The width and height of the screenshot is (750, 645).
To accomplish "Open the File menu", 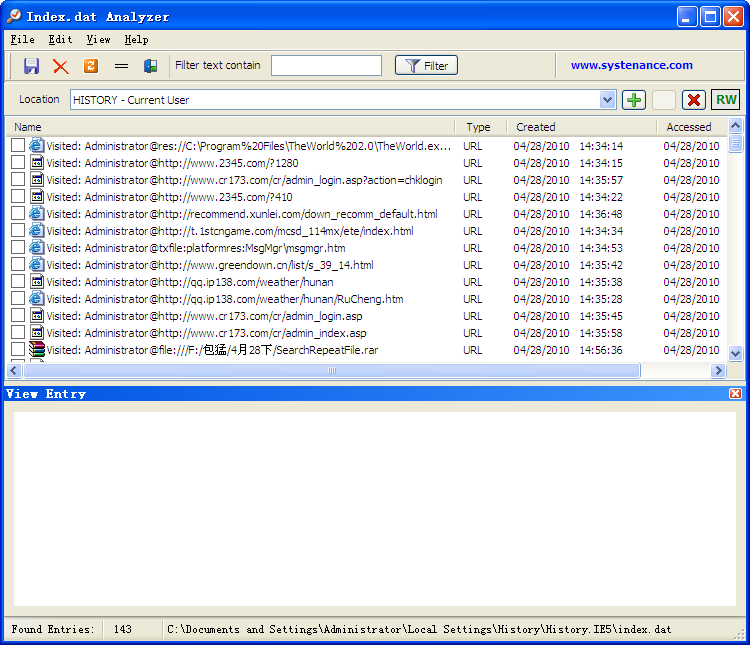I will 22,40.
